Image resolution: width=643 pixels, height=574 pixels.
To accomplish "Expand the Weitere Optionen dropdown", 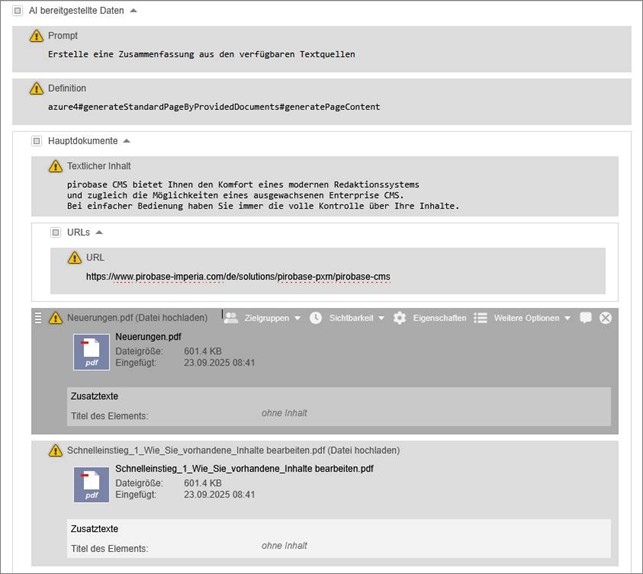I will (531, 318).
